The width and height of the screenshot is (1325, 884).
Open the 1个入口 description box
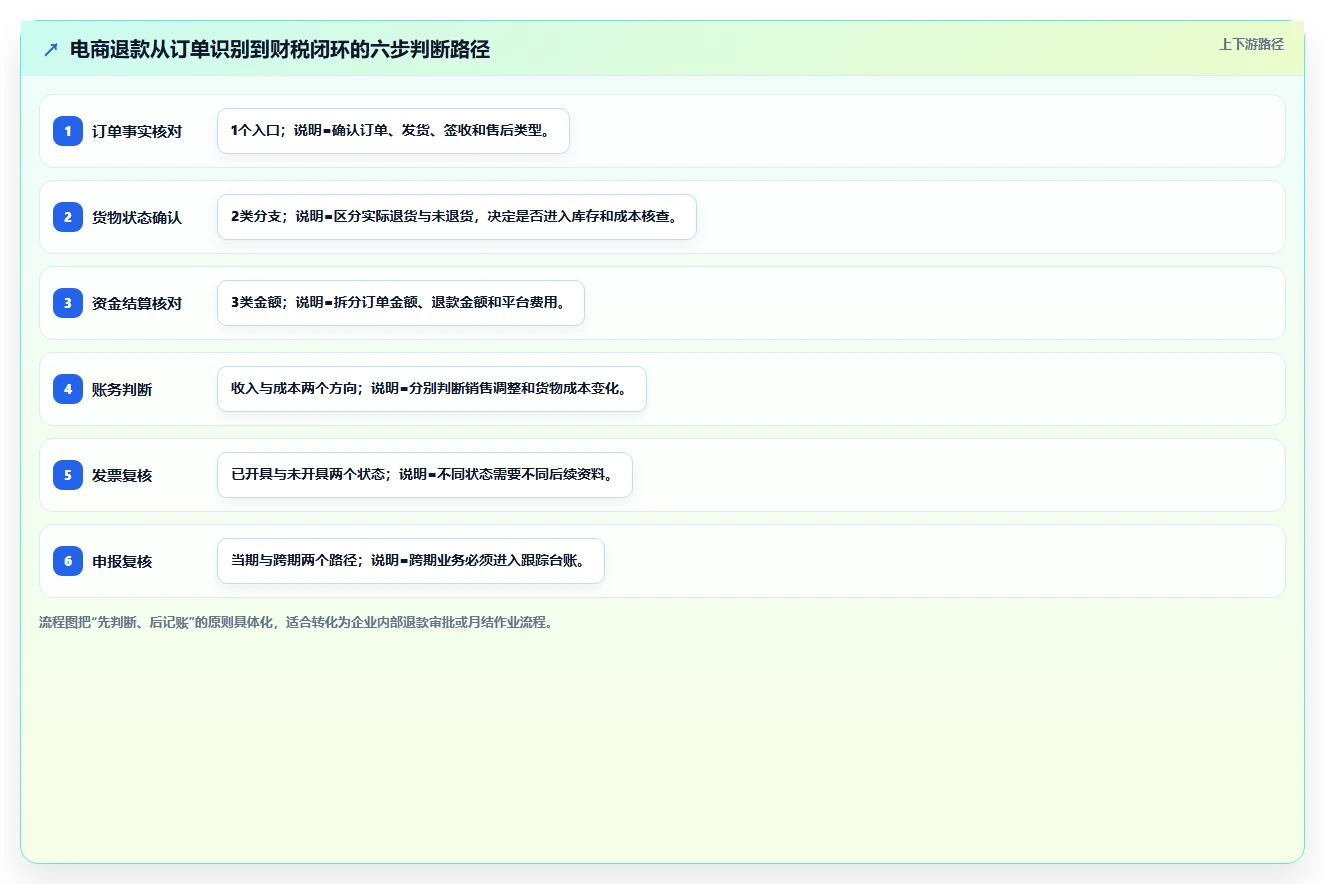(393, 131)
